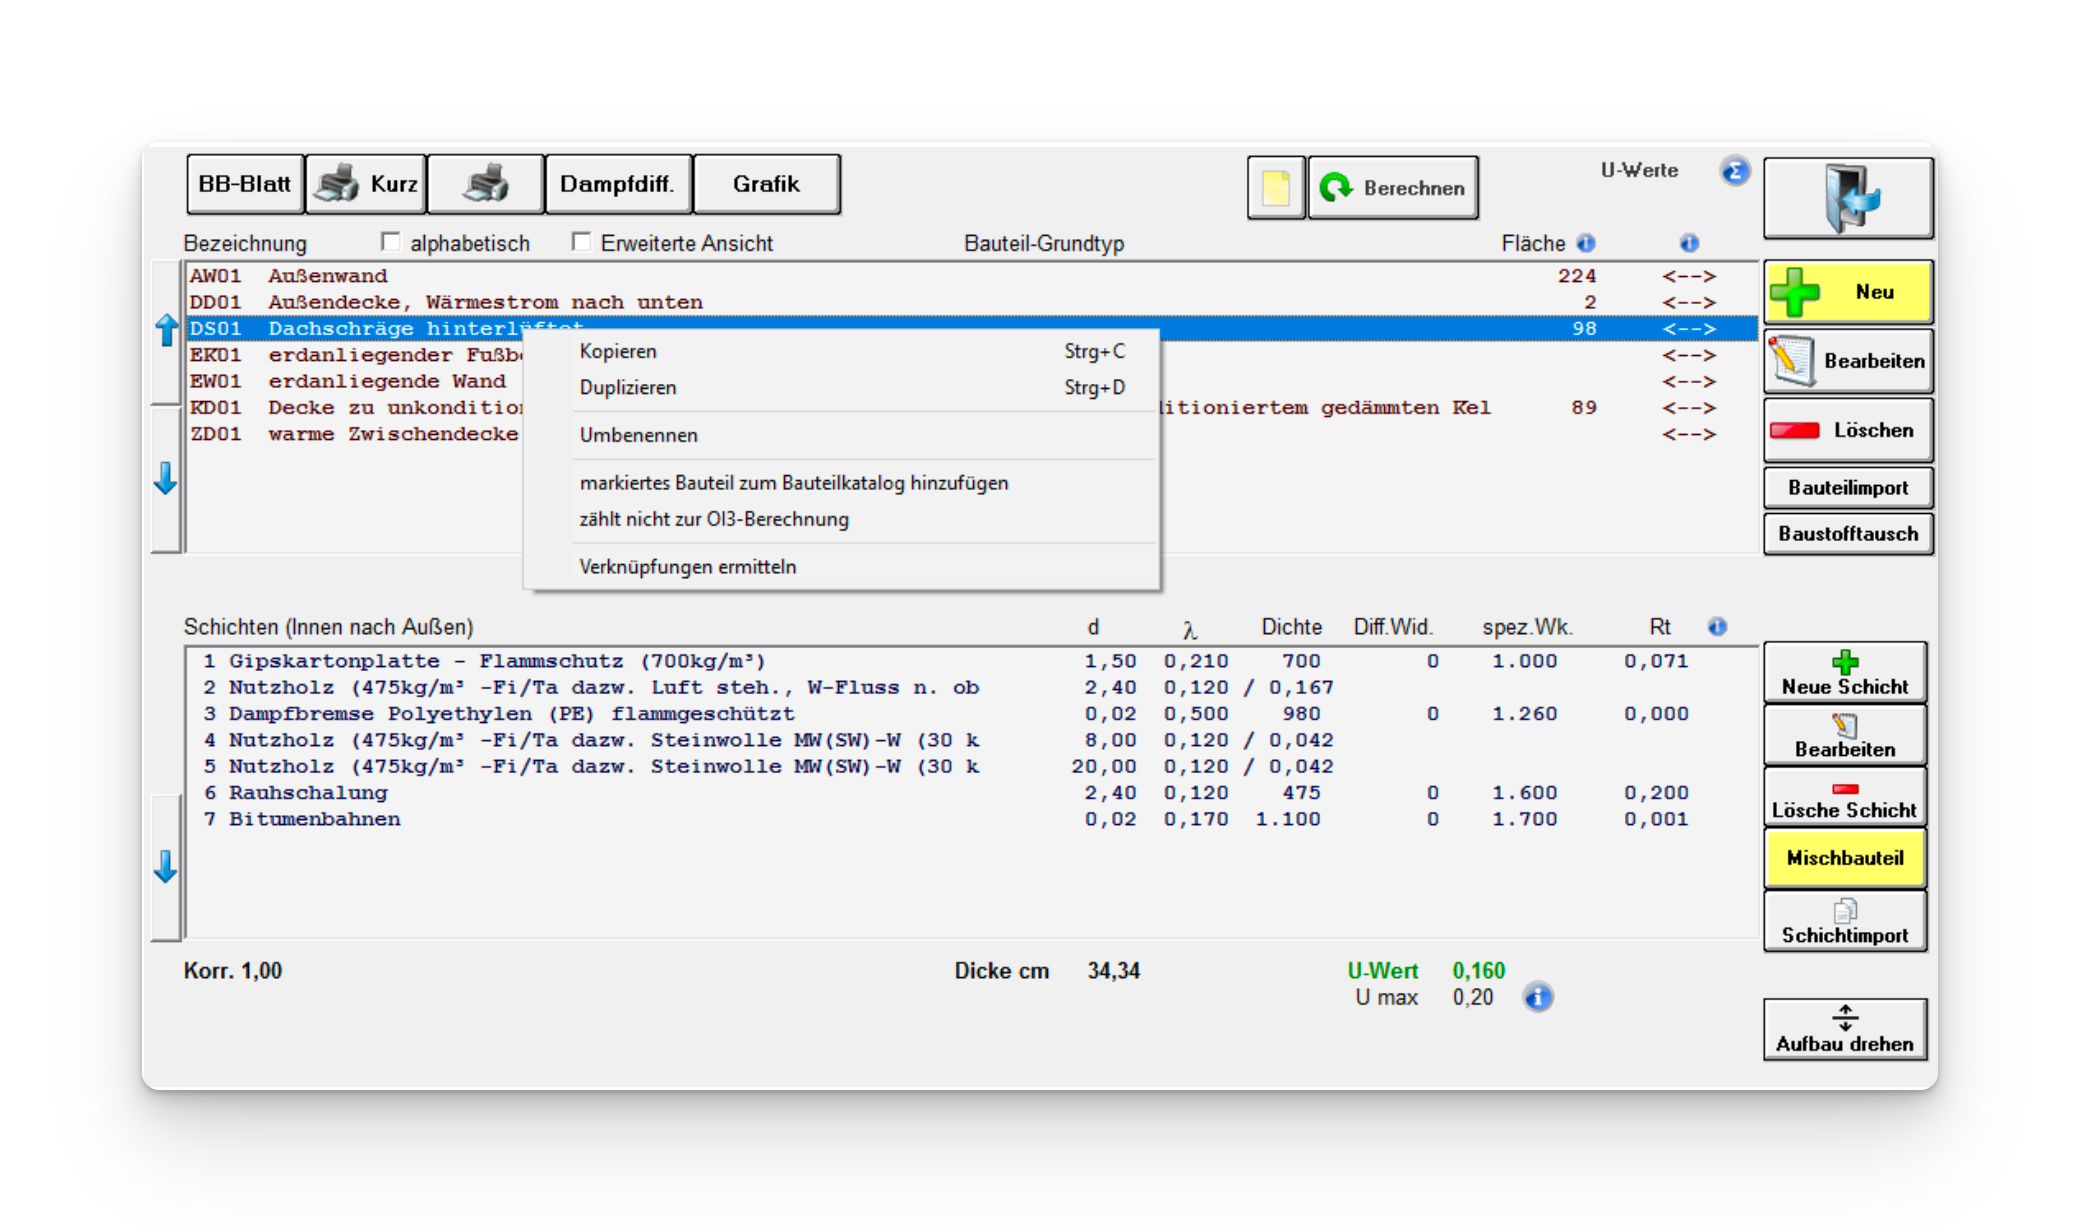Select Umbenennen in the context menu
Image resolution: width=2080 pixels, height=1232 pixels.
638,435
